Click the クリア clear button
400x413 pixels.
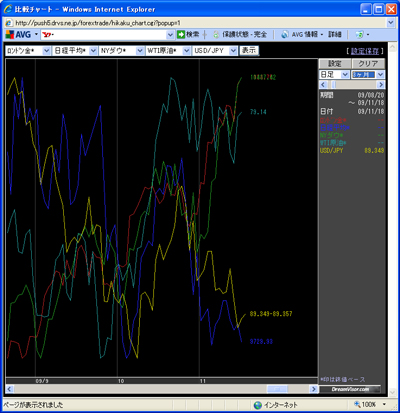(x=368, y=63)
